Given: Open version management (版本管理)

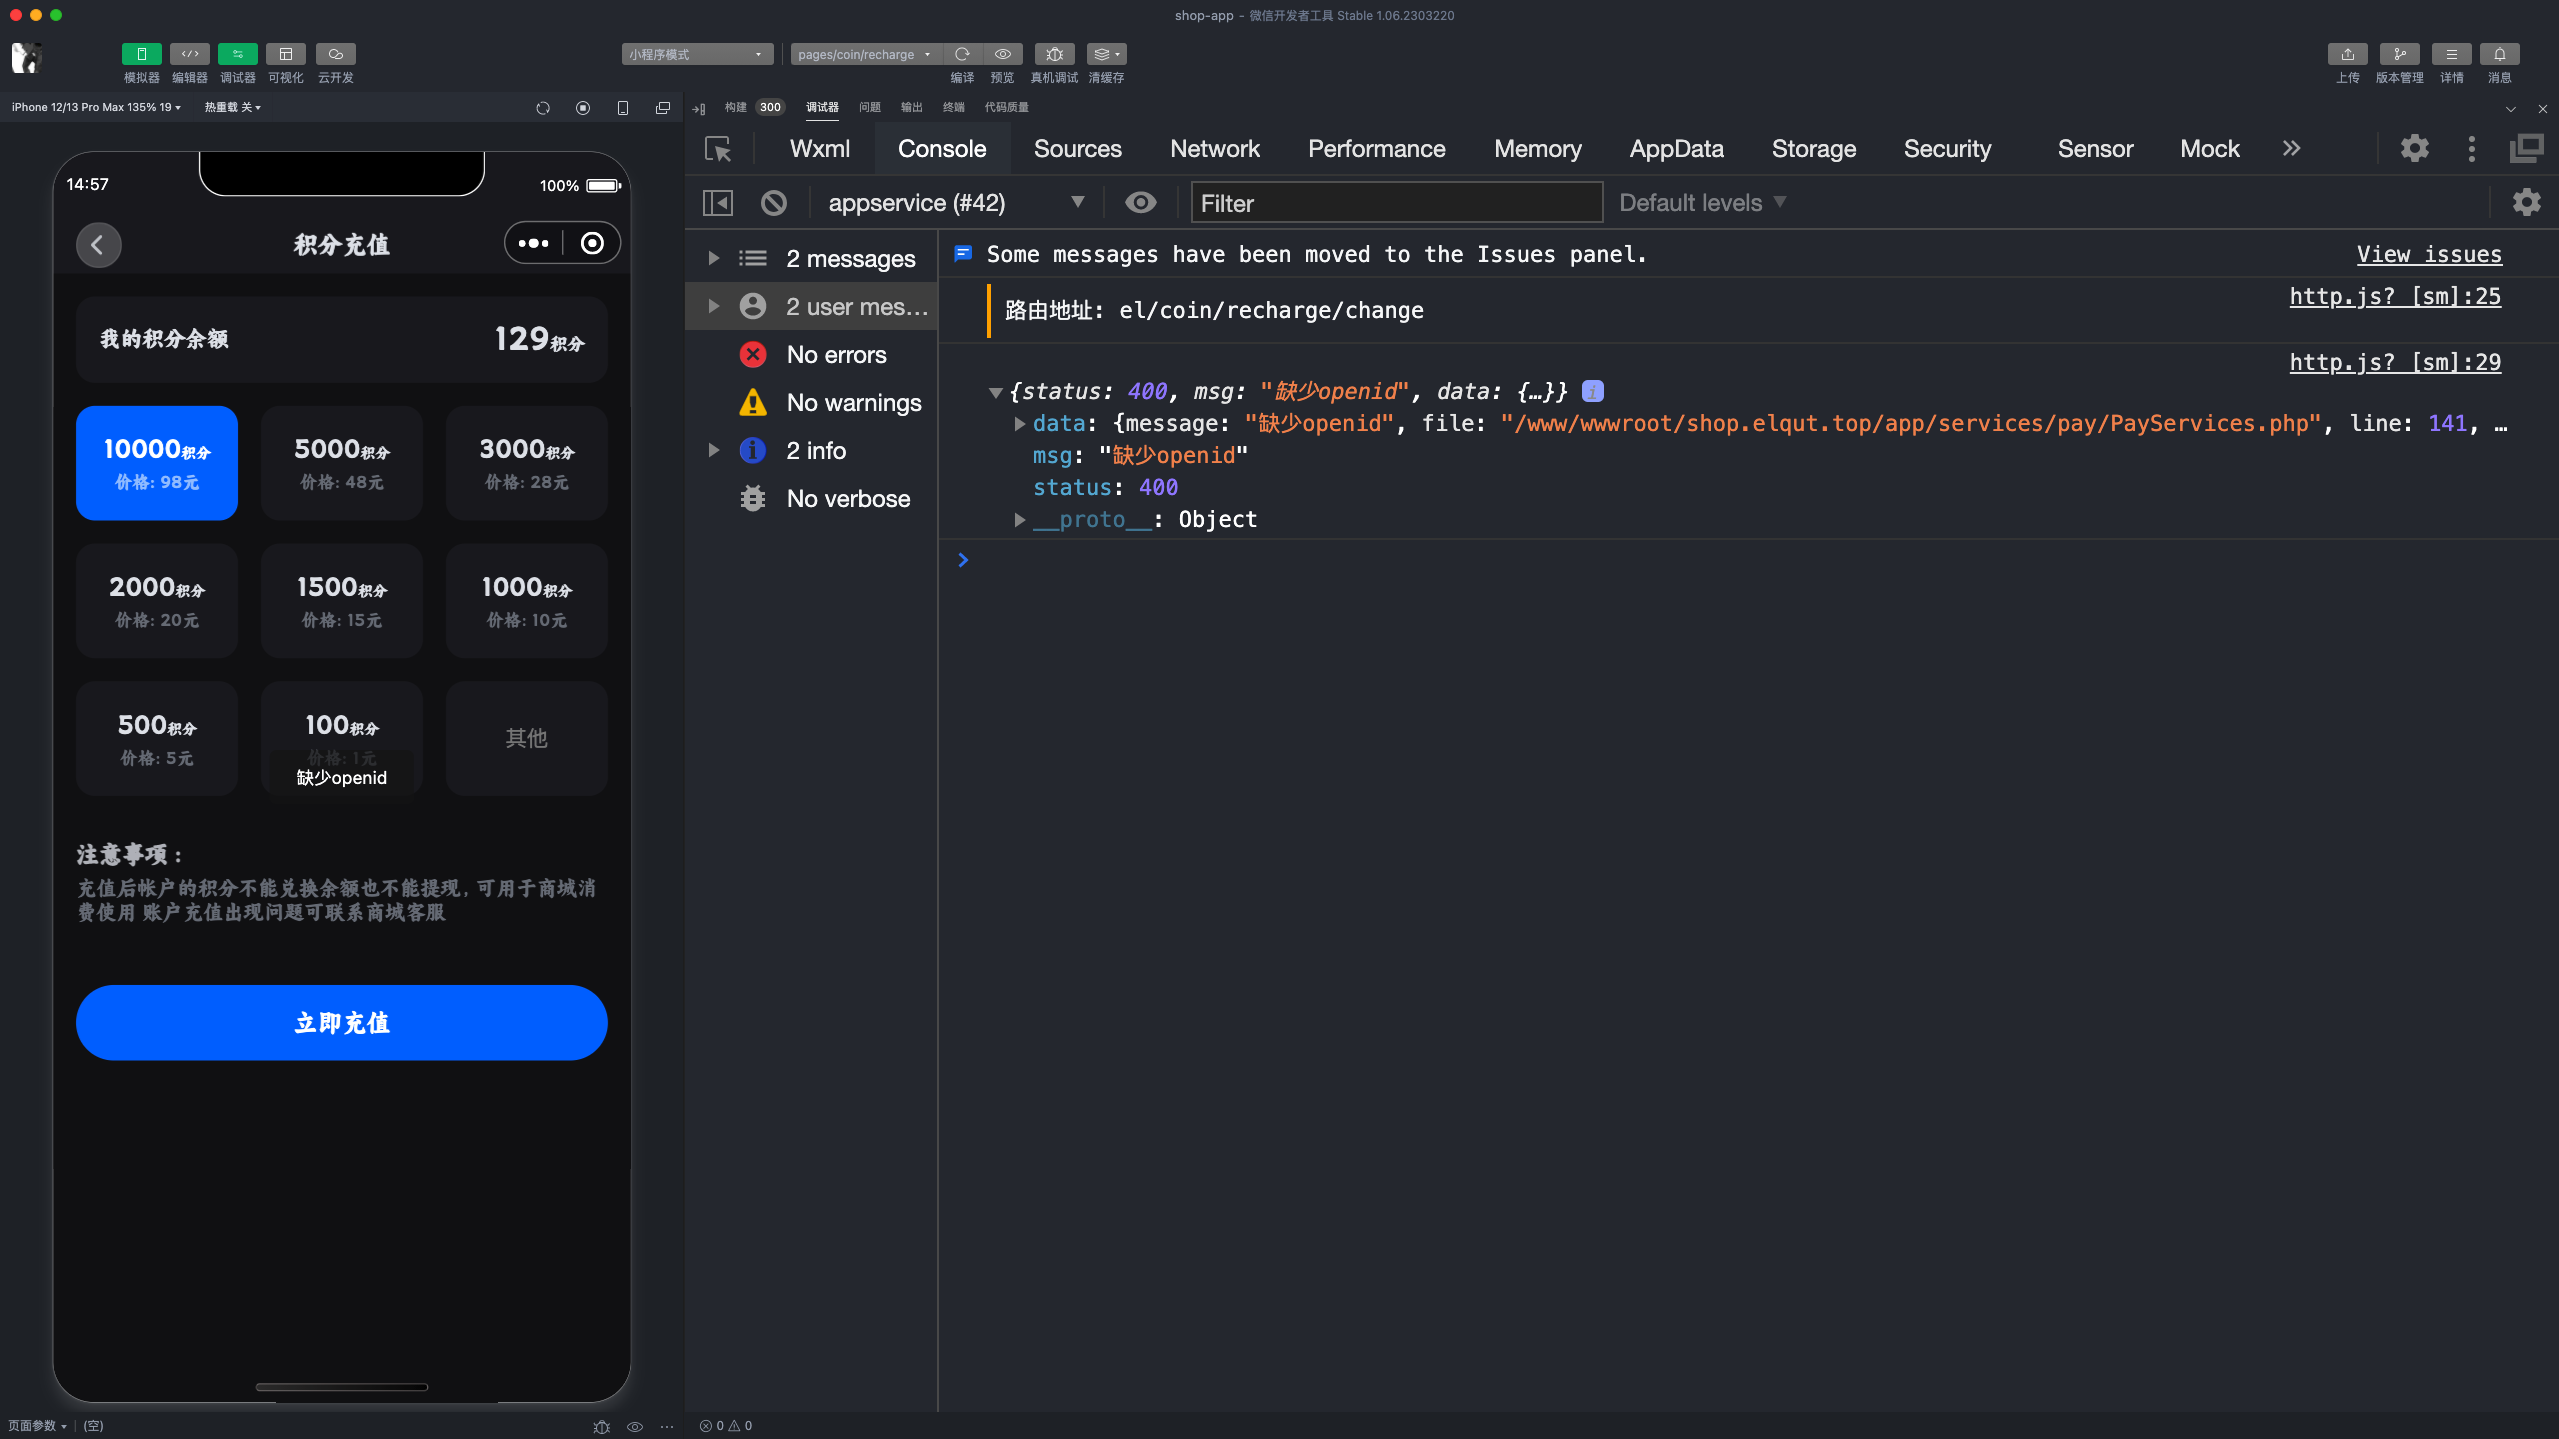Looking at the screenshot, I should tap(2399, 54).
